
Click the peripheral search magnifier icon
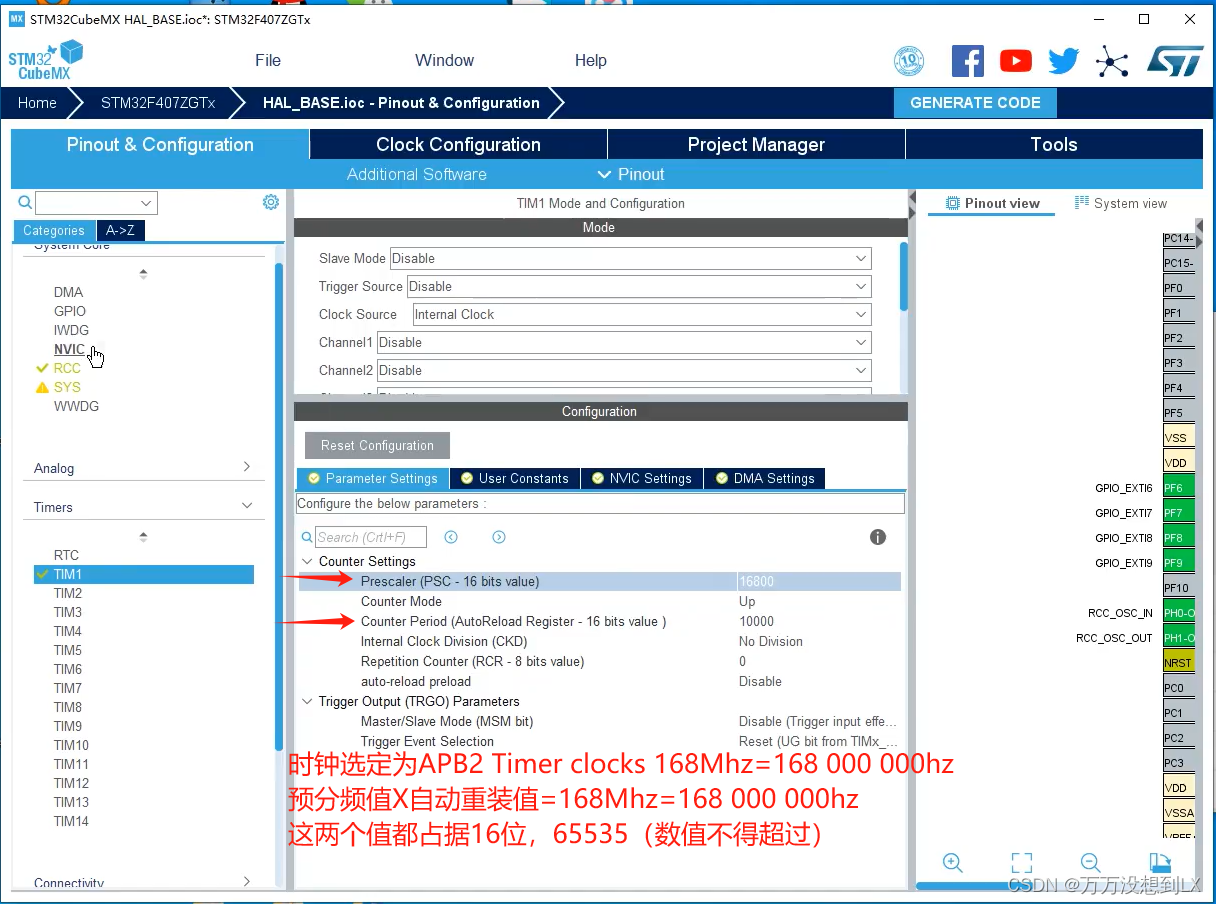25,202
